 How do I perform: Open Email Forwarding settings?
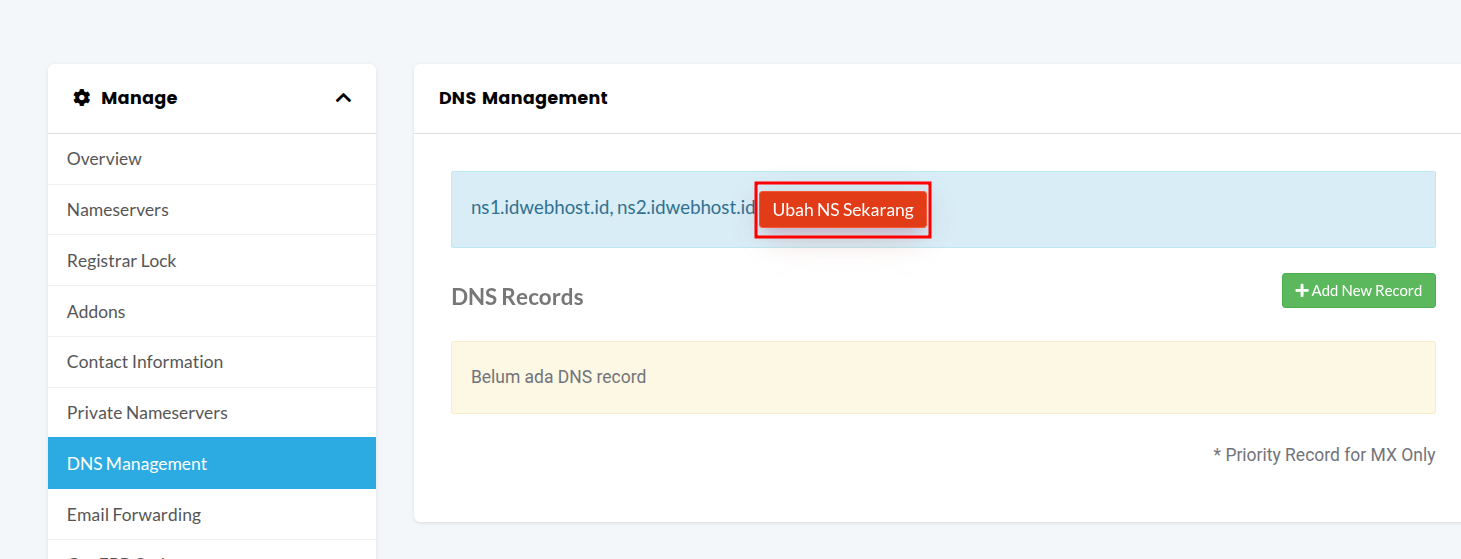(x=212, y=515)
